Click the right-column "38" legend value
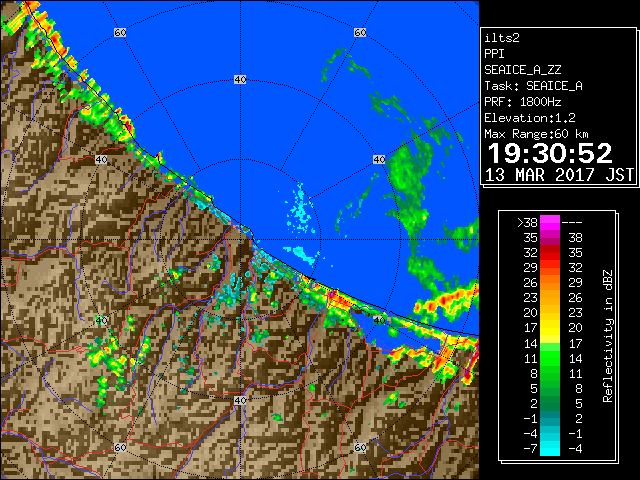 coord(575,238)
